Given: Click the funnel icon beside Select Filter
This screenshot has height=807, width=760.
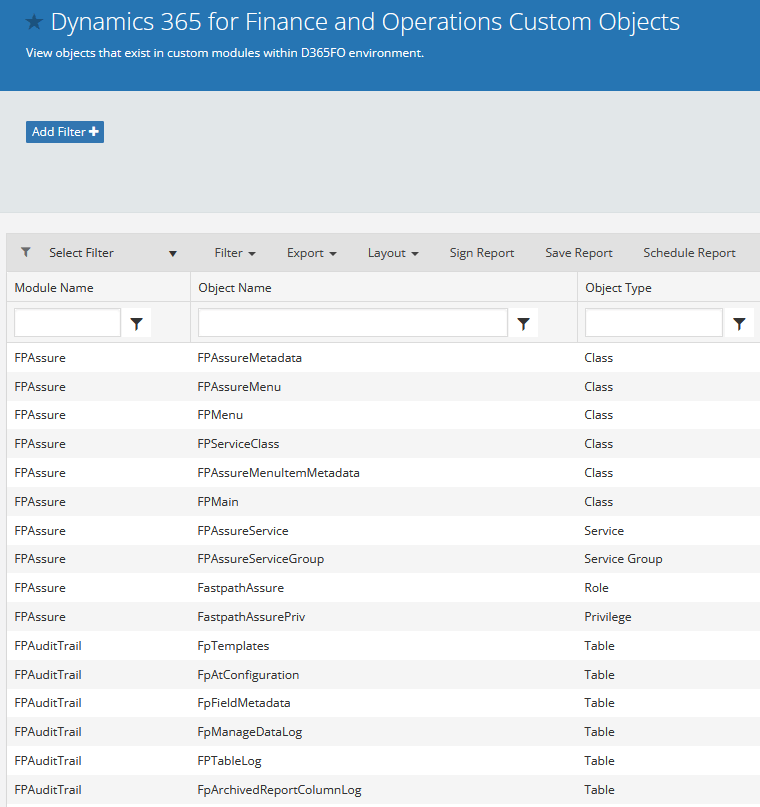Looking at the screenshot, I should click(26, 252).
